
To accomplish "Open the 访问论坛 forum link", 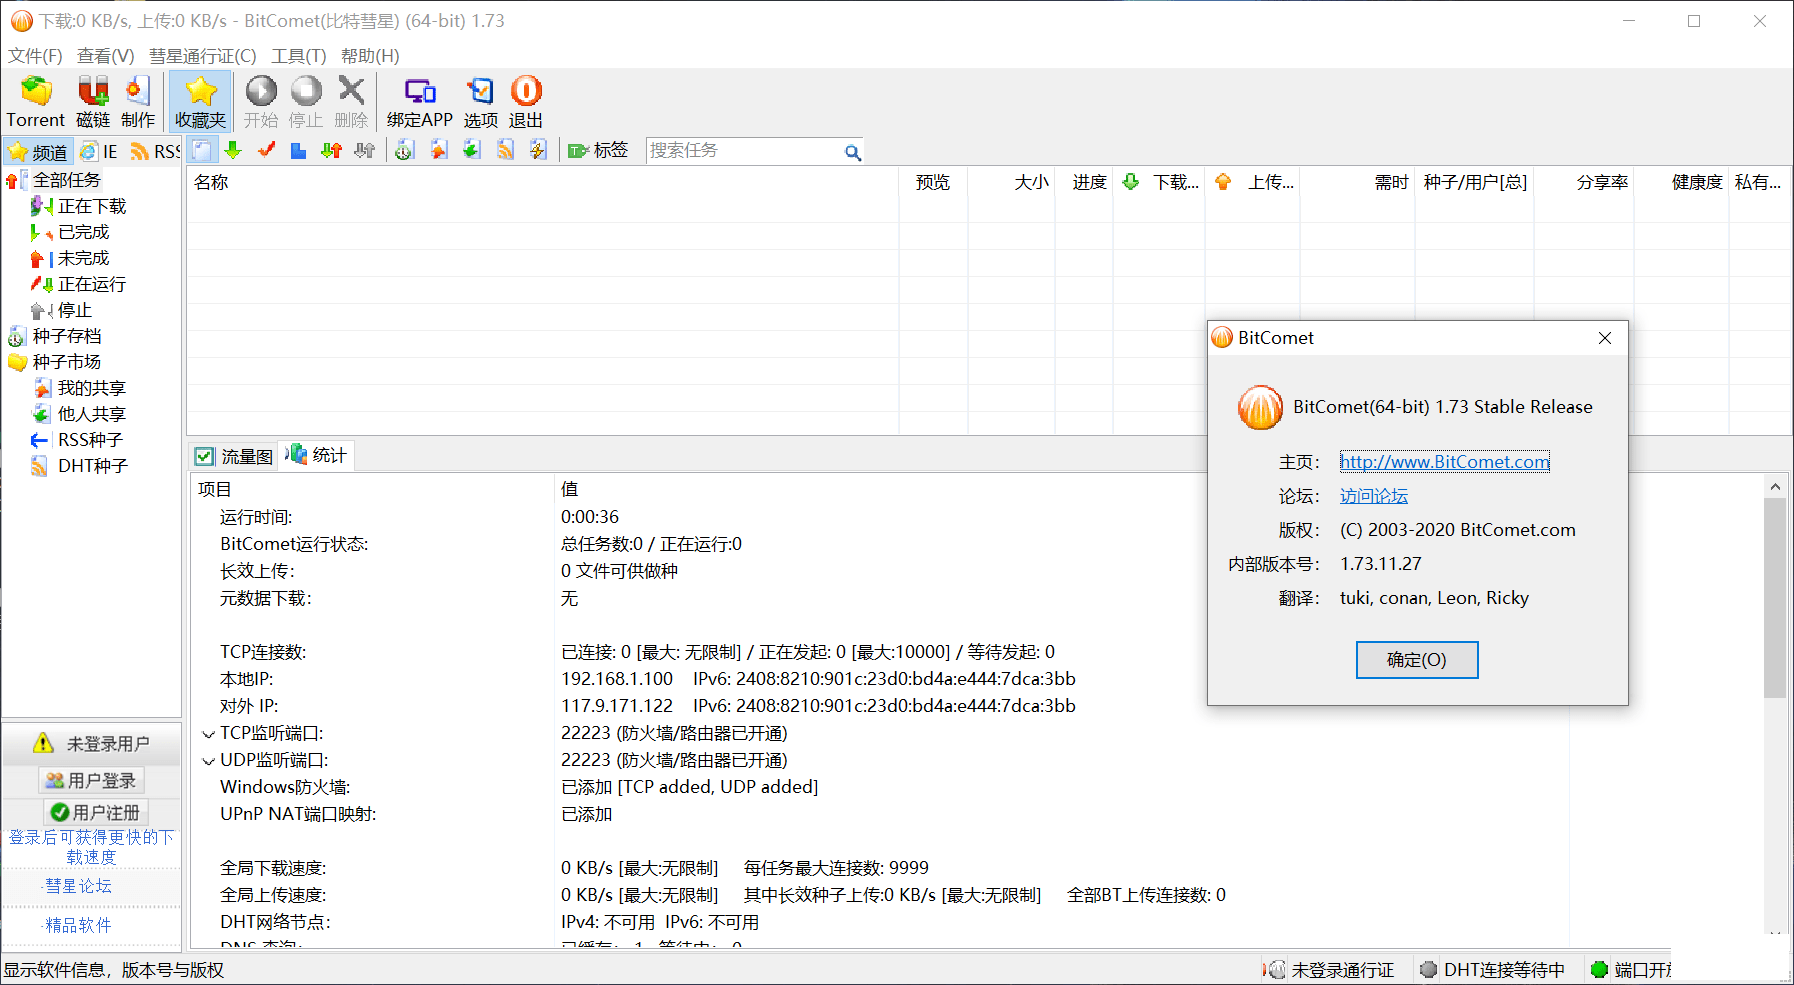I will point(1374,496).
